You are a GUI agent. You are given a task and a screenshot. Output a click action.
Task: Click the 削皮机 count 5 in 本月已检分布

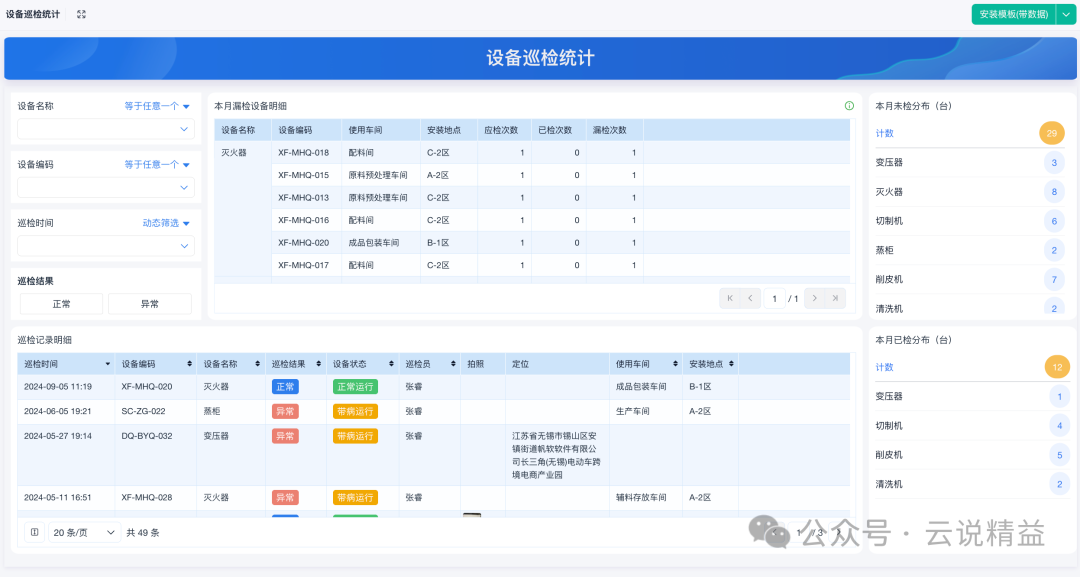click(1059, 455)
